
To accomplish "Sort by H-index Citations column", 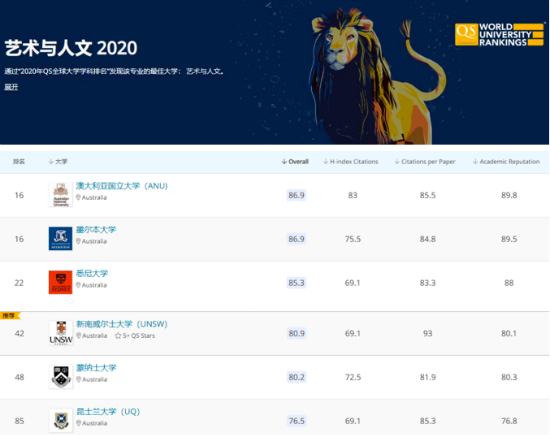I will (350, 162).
